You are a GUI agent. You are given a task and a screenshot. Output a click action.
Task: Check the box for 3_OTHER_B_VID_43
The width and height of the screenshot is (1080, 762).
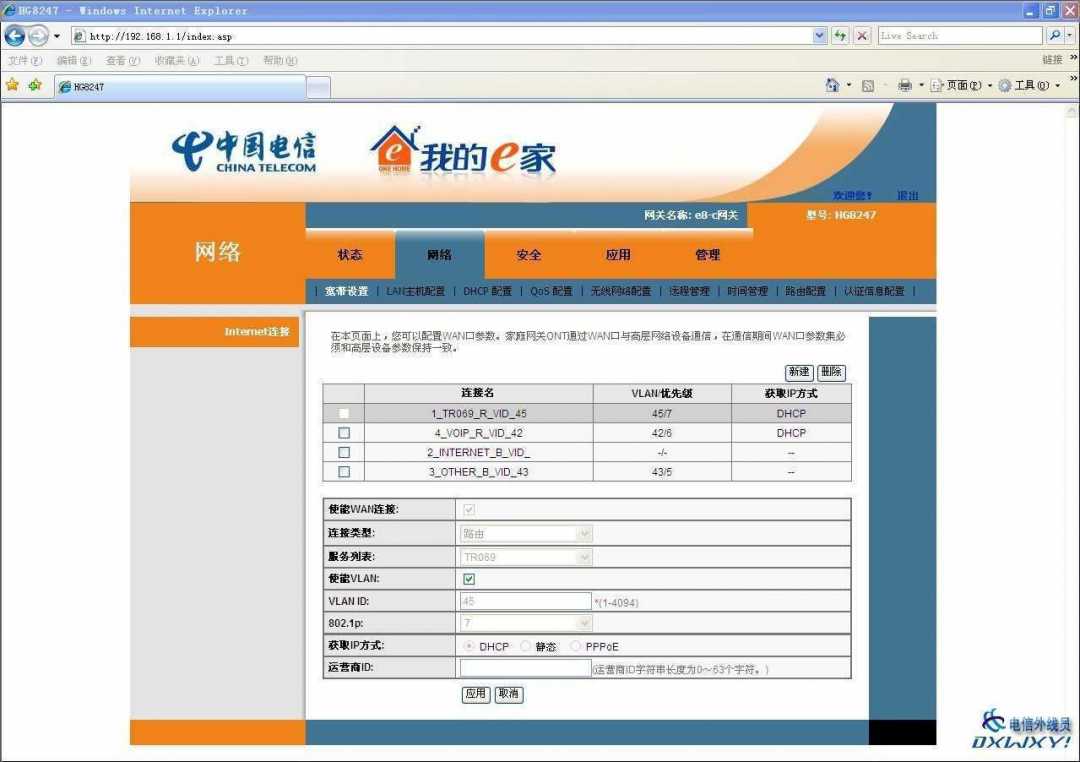[344, 472]
